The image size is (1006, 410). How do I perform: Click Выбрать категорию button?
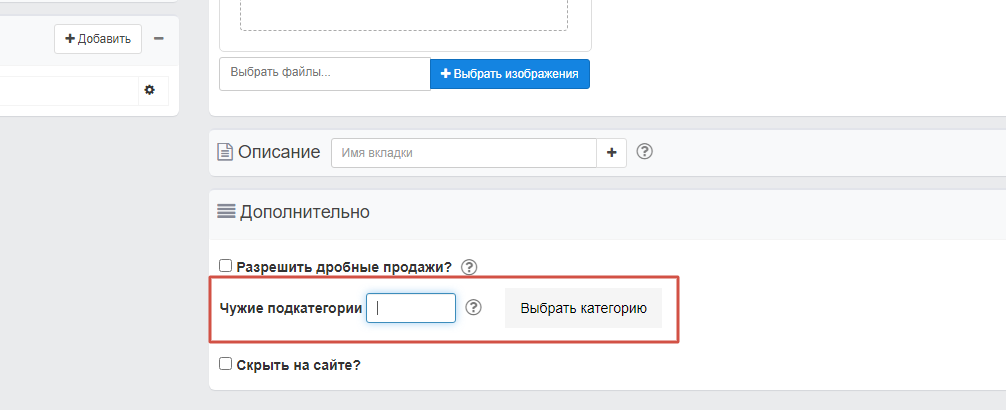[x=583, y=308]
